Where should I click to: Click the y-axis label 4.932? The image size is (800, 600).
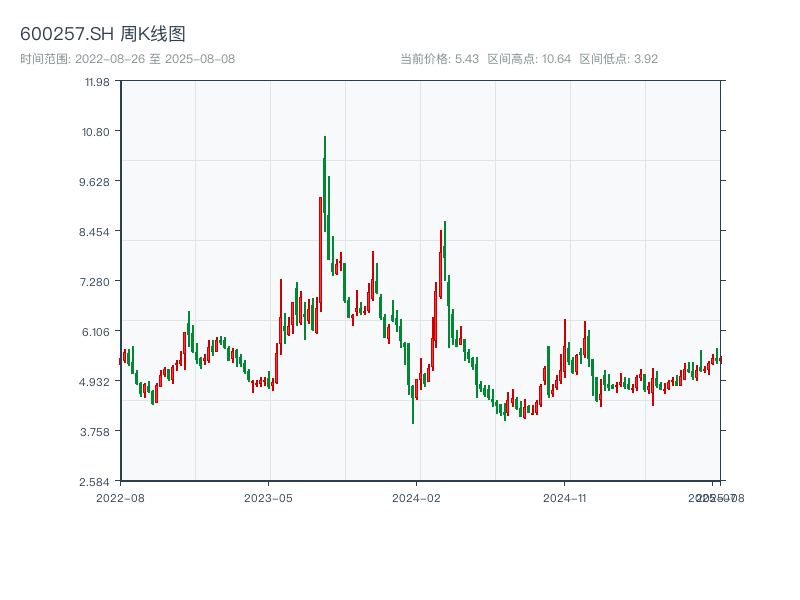94,382
